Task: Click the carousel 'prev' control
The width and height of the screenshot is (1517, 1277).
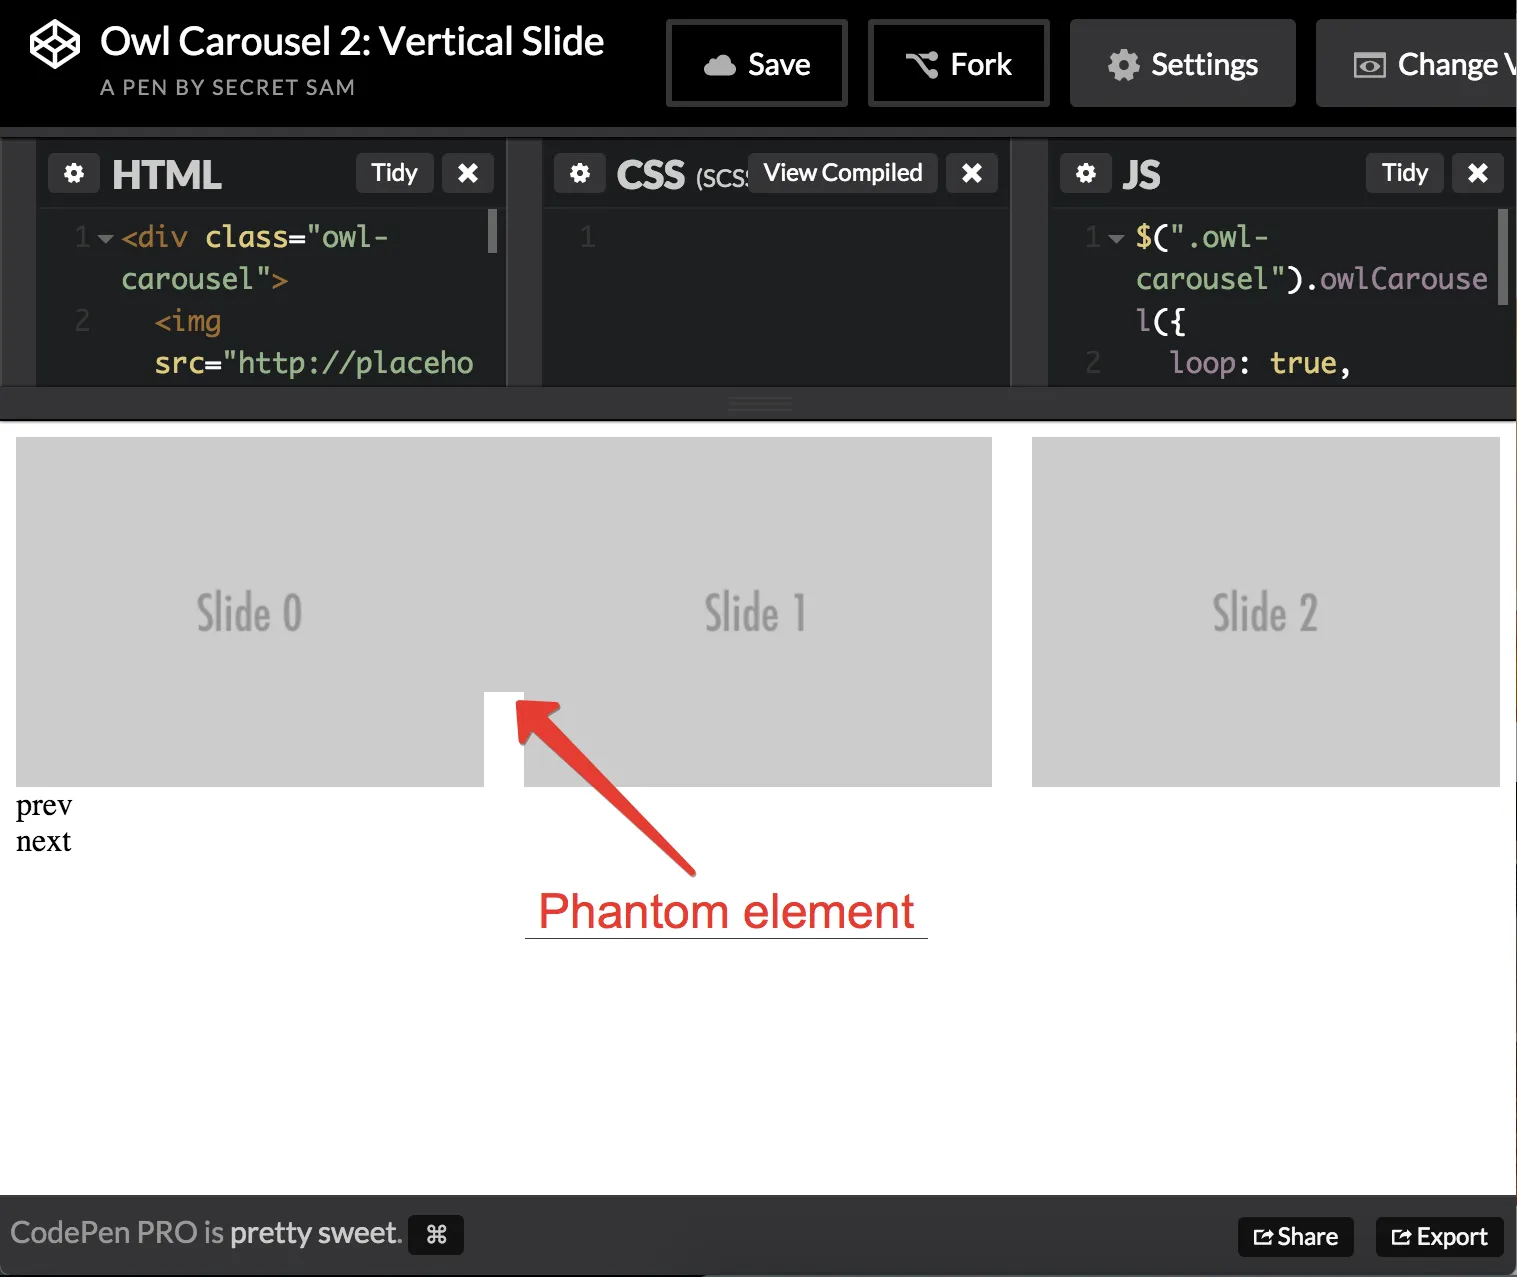Action: click(x=44, y=806)
